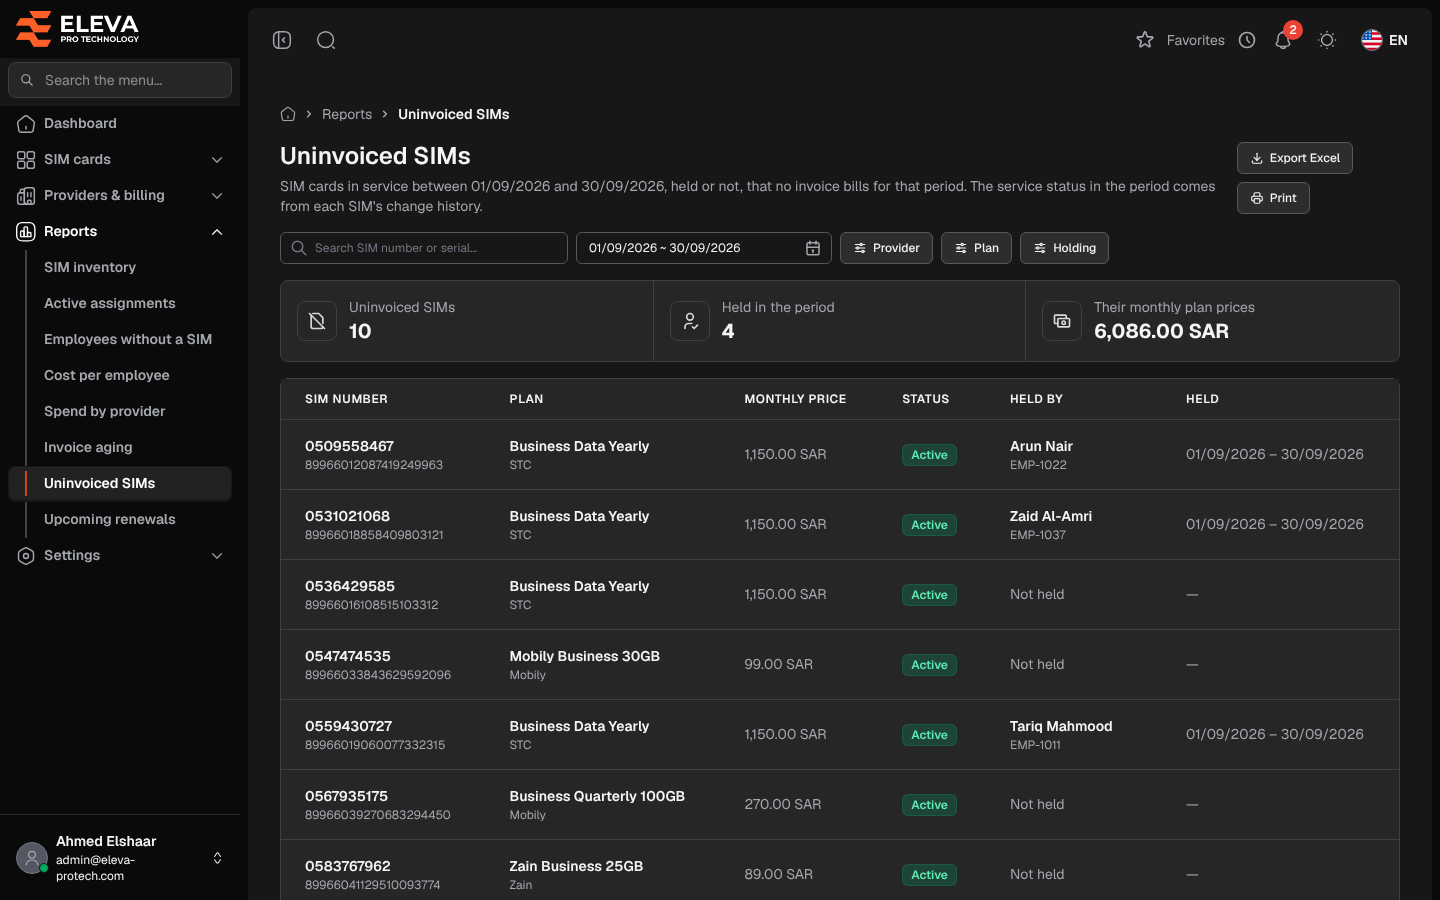Viewport: 1440px width, 900px height.
Task: Select Uninvoiced SIMs in sidebar
Action: (120, 483)
